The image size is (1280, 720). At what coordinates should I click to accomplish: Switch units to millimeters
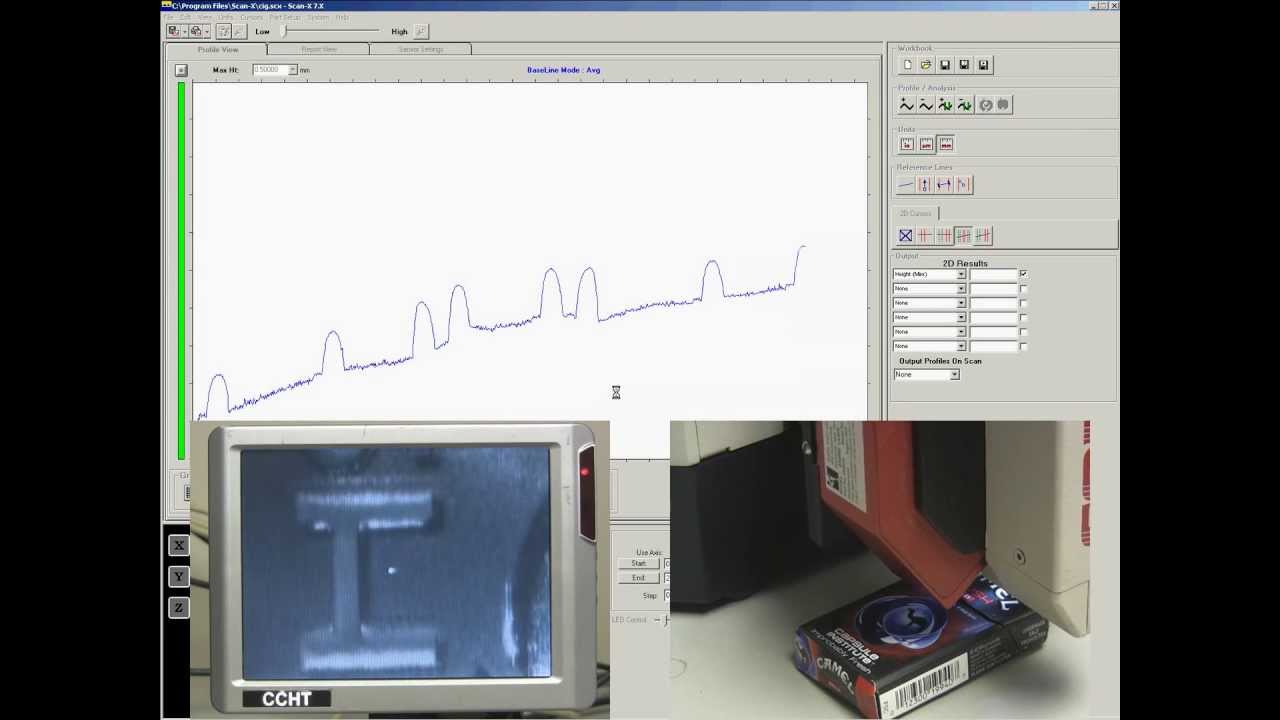click(x=946, y=144)
